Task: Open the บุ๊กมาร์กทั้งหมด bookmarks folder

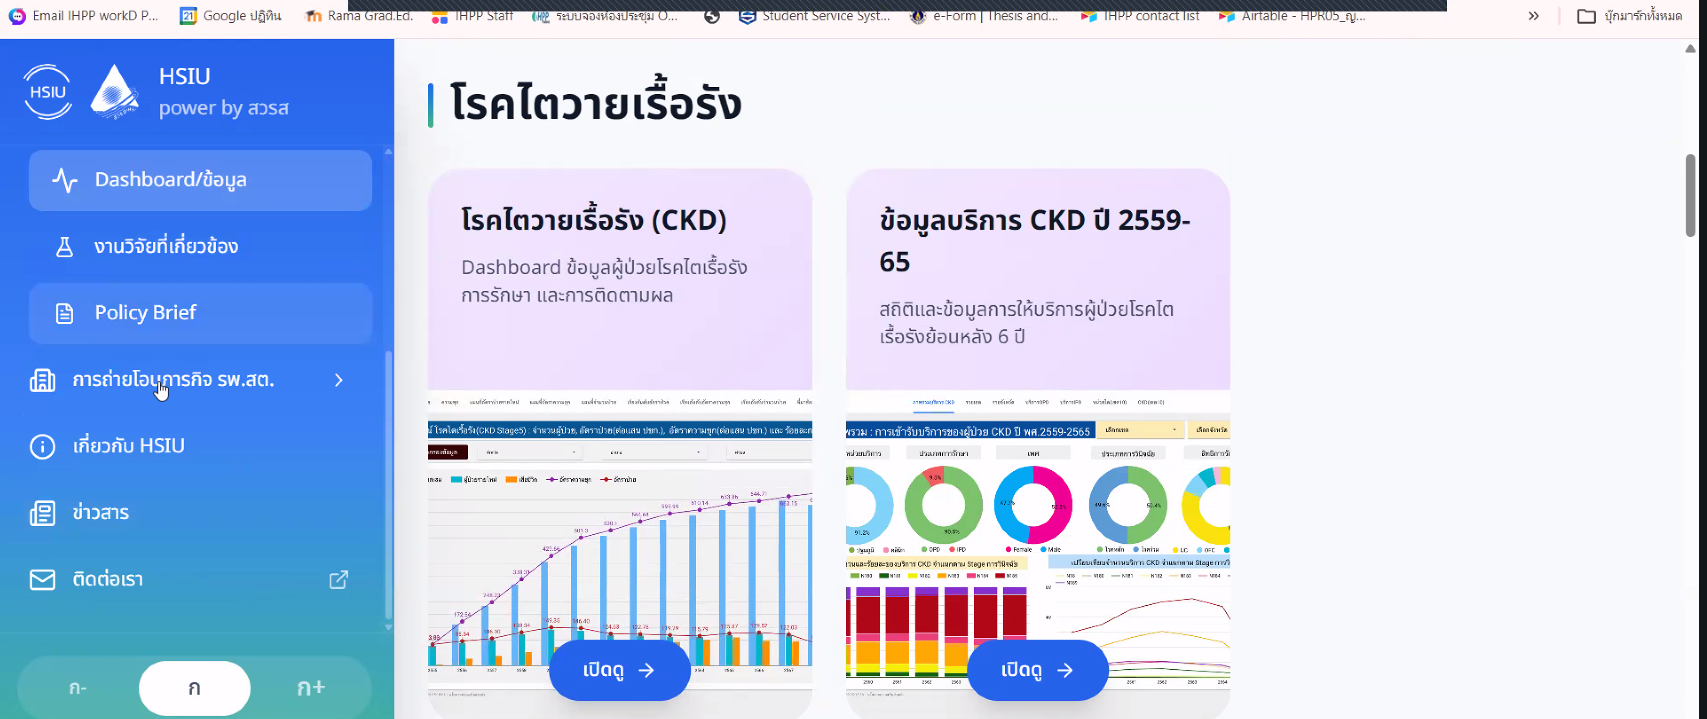Action: [1630, 16]
